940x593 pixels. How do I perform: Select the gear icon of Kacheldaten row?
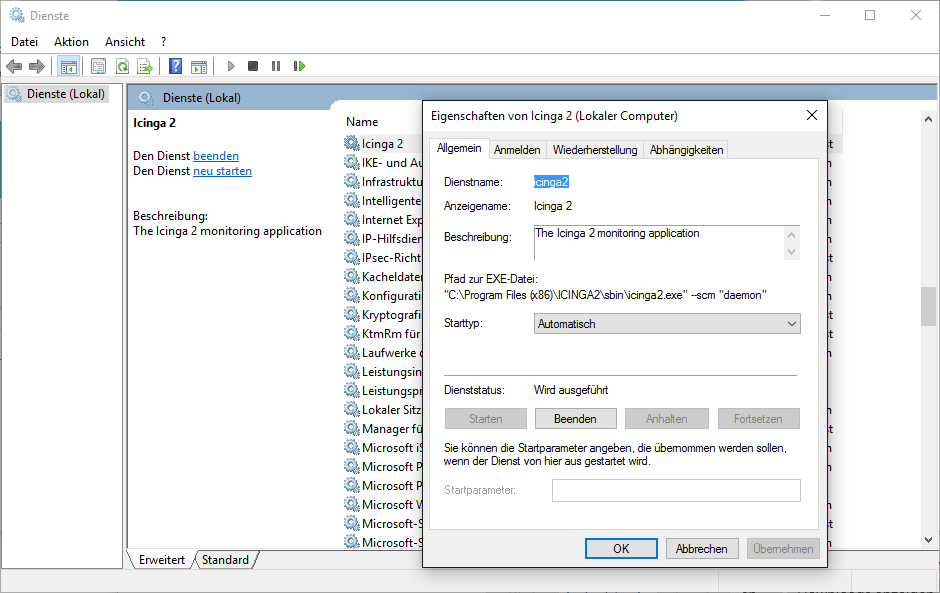coord(352,276)
